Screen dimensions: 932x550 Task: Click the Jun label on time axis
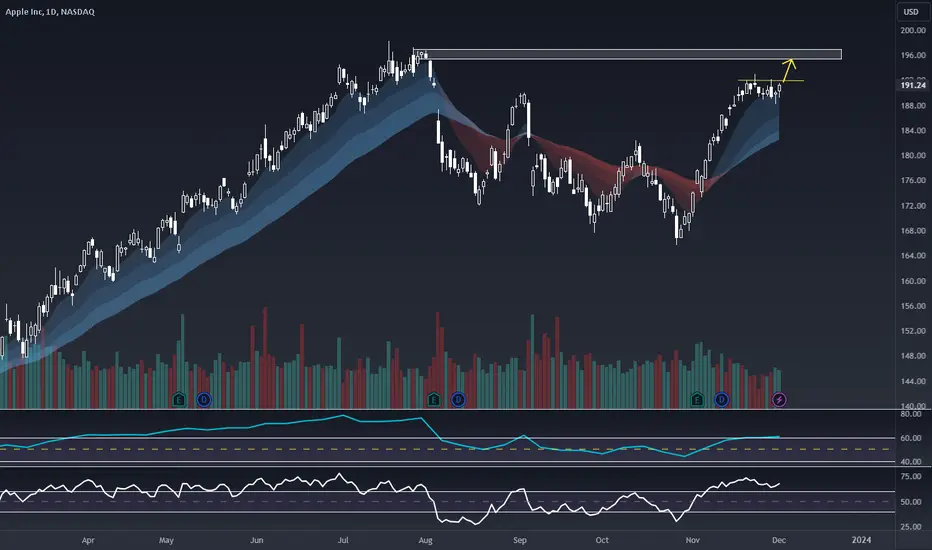click(257, 540)
